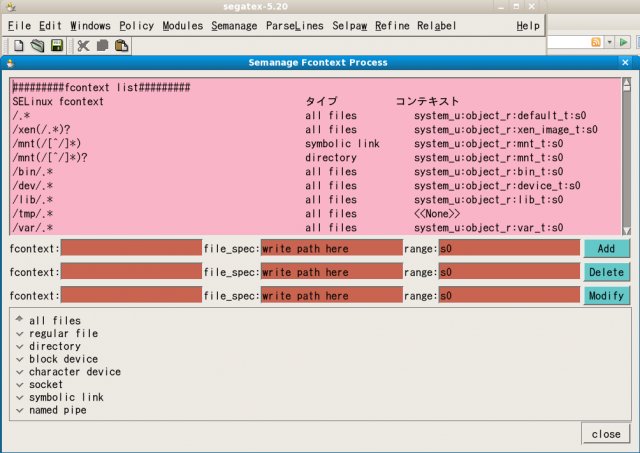This screenshot has width=640, height=453.
Task: Click the Save floppy disk icon
Action: tap(57, 45)
